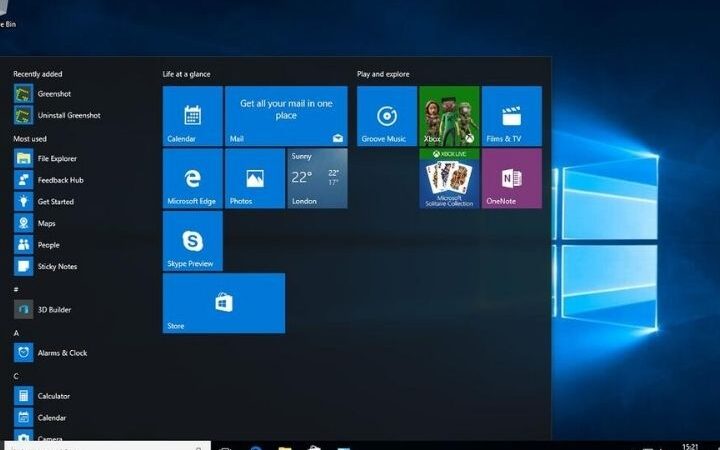Launch Sticky Notes
720x450 pixels.
tap(45, 266)
